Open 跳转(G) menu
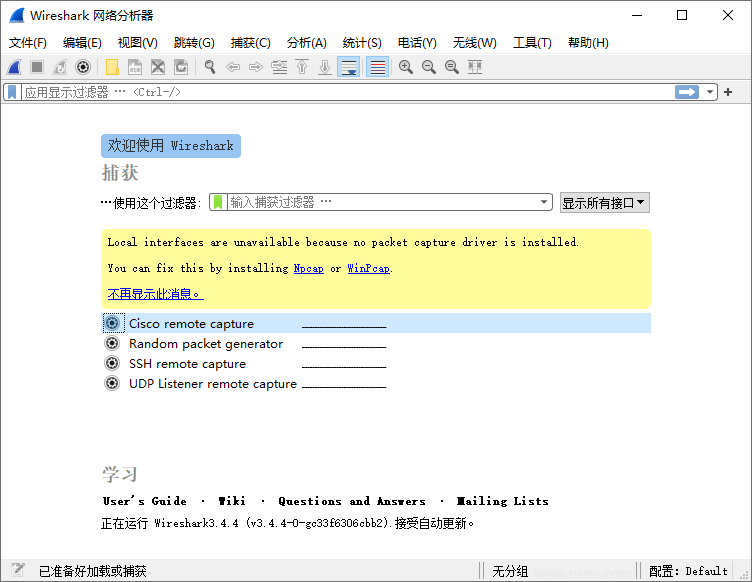 [194, 43]
